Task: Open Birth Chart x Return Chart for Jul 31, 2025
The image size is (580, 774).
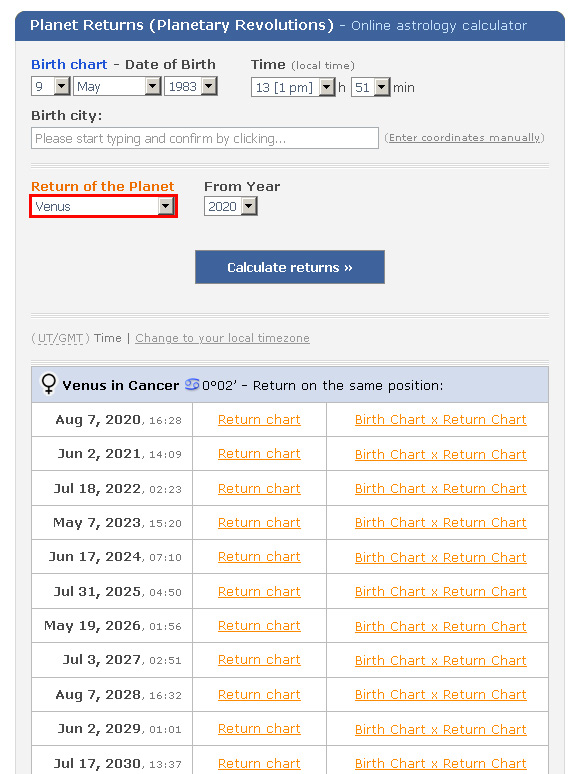Action: click(440, 591)
